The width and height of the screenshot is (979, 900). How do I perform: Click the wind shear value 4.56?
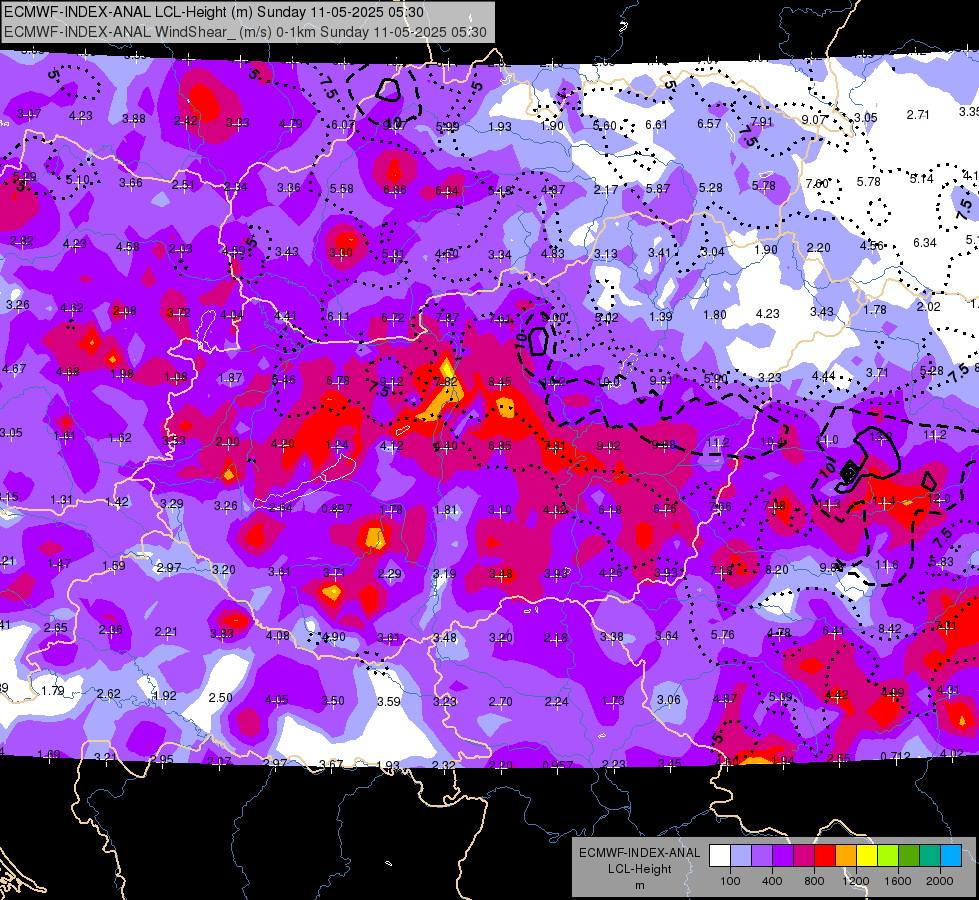[871, 245]
